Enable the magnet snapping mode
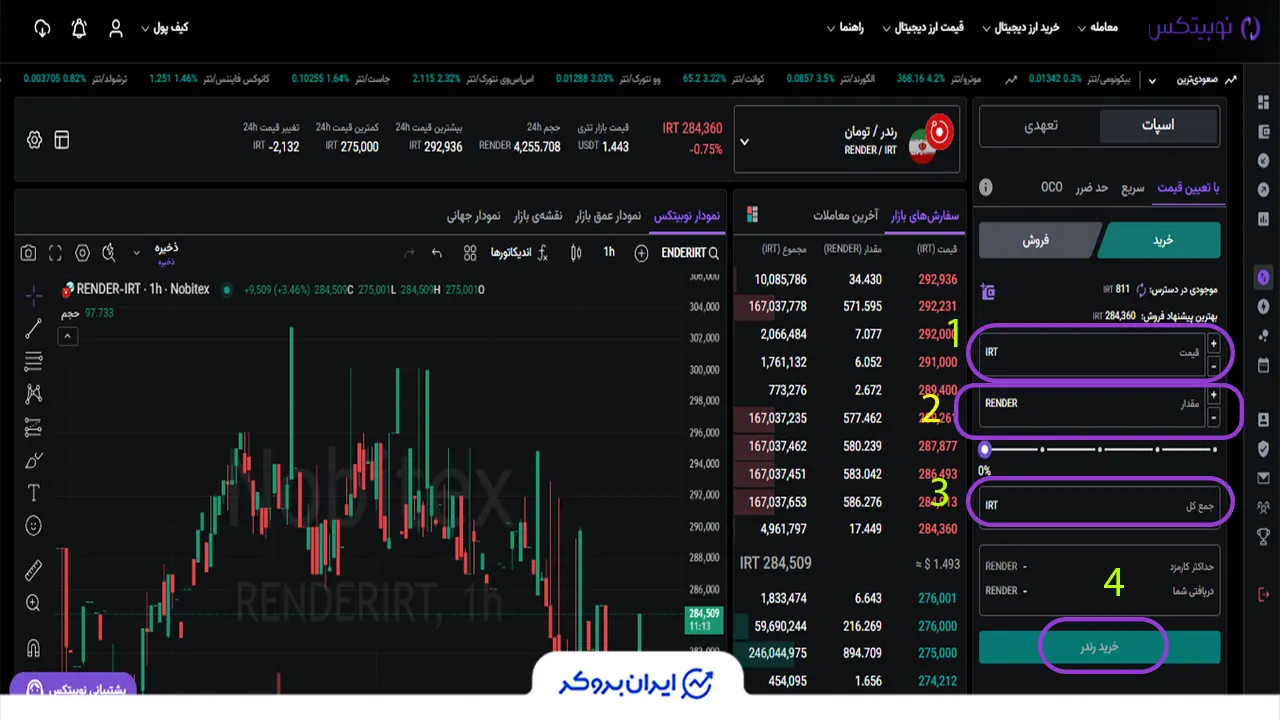Viewport: 1280px width, 720px height. 34,647
